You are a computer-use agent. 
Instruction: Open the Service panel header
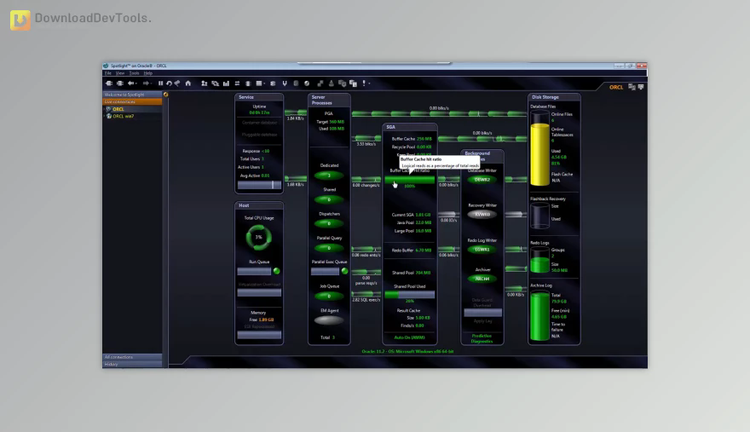click(x=259, y=97)
